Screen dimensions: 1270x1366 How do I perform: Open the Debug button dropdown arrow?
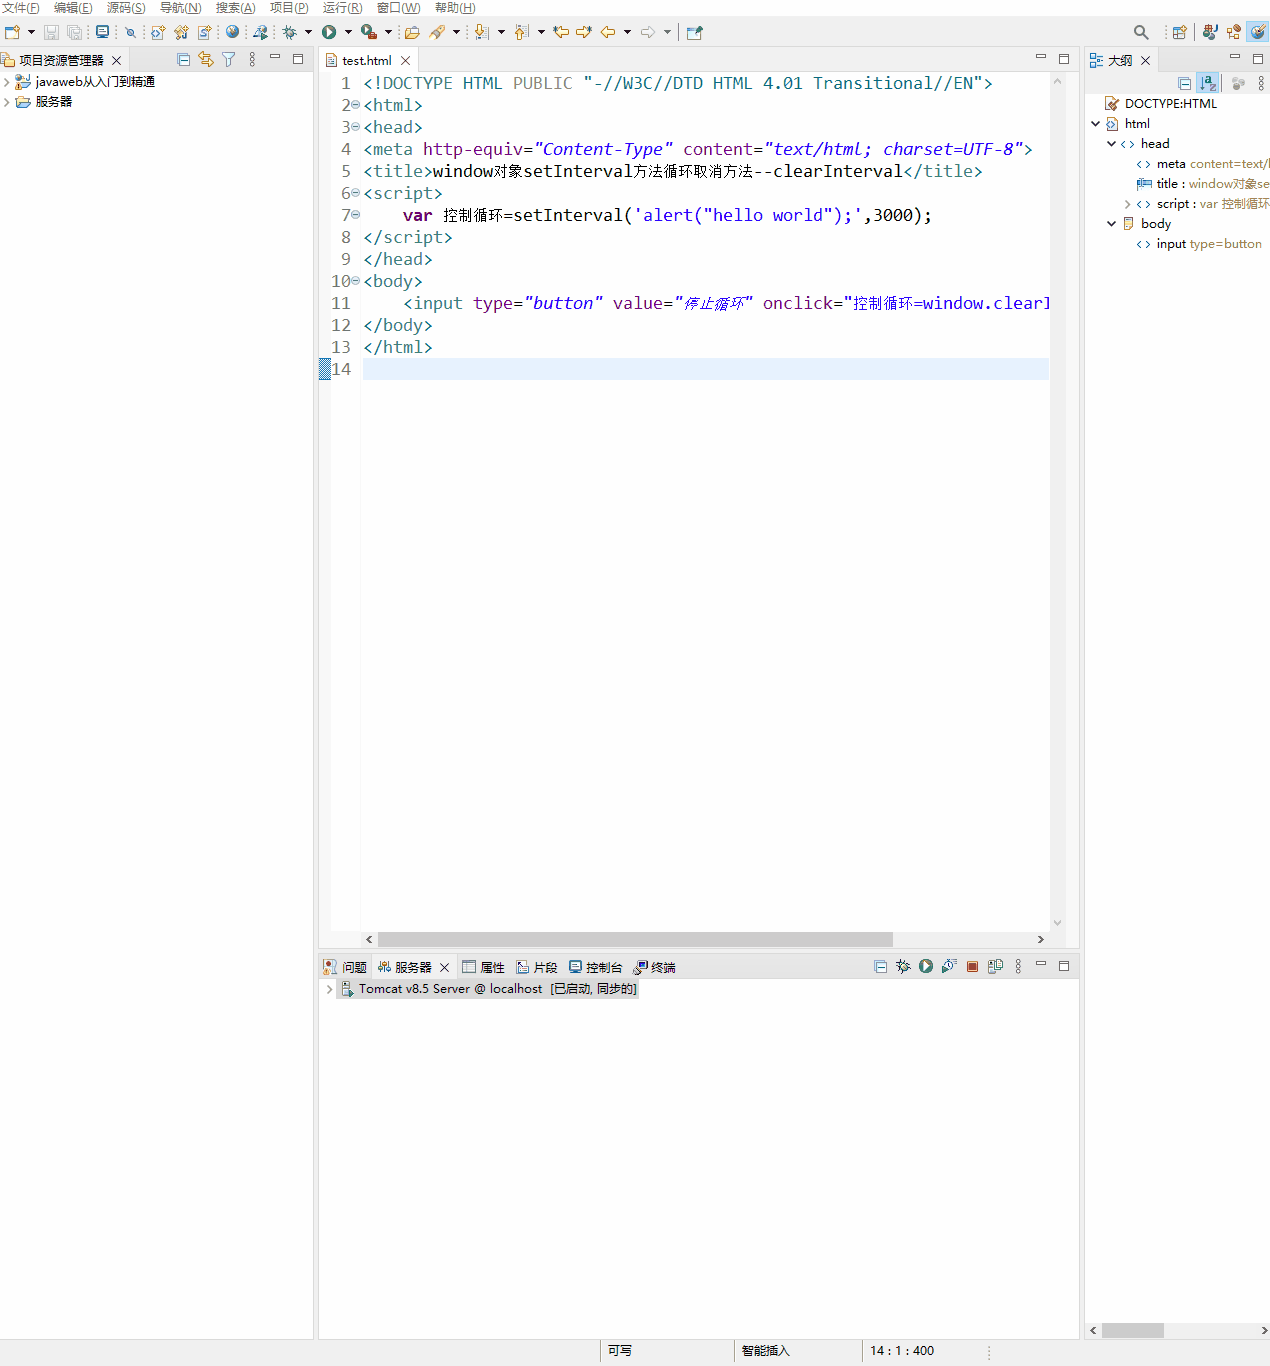[x=308, y=32]
